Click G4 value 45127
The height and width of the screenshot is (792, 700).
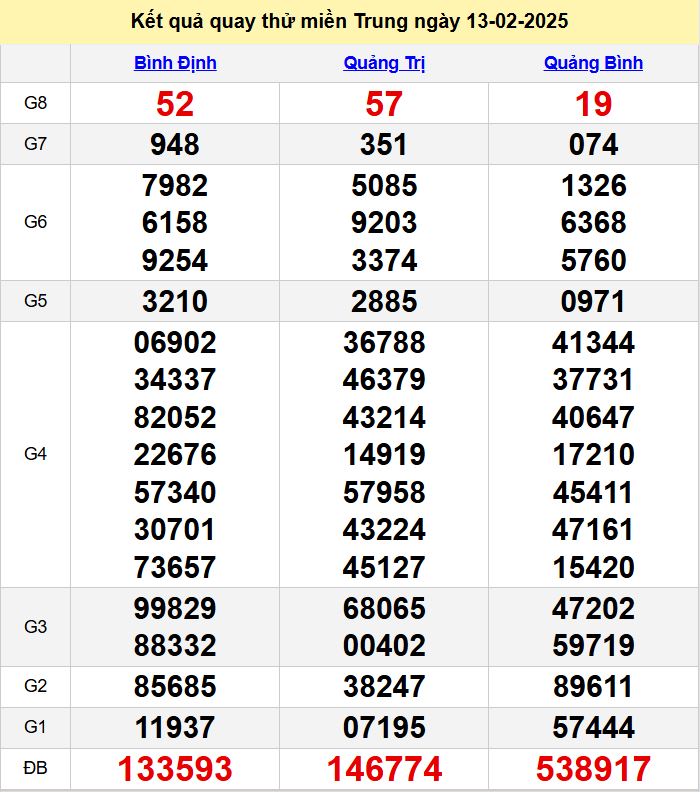(384, 567)
